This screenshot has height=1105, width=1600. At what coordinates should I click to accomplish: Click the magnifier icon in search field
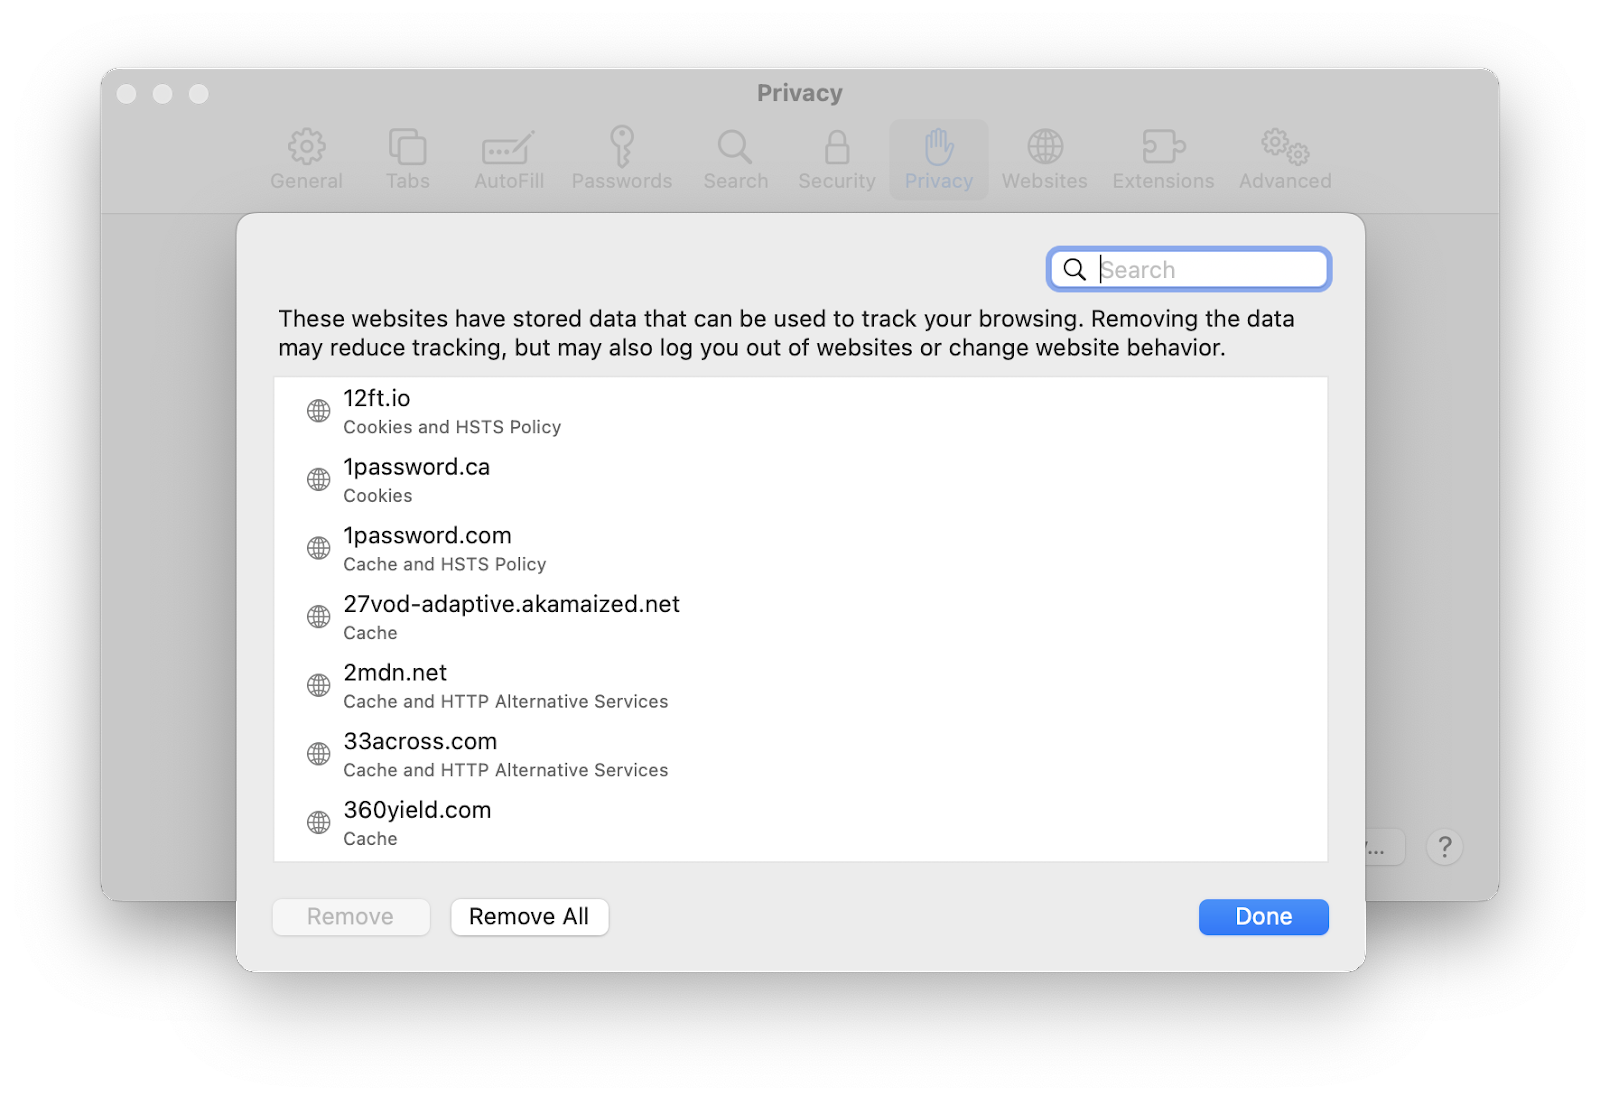coord(1075,269)
